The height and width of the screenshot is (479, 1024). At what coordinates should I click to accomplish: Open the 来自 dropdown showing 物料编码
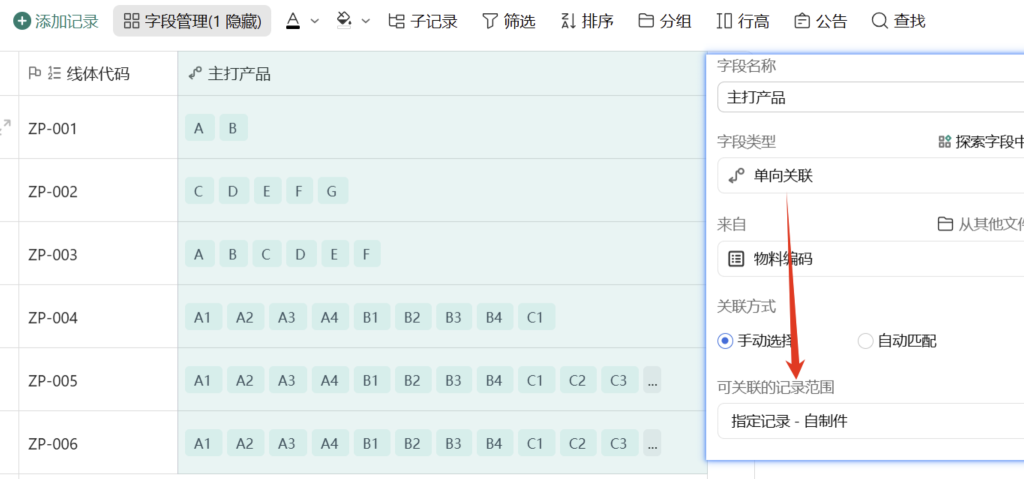(870, 259)
